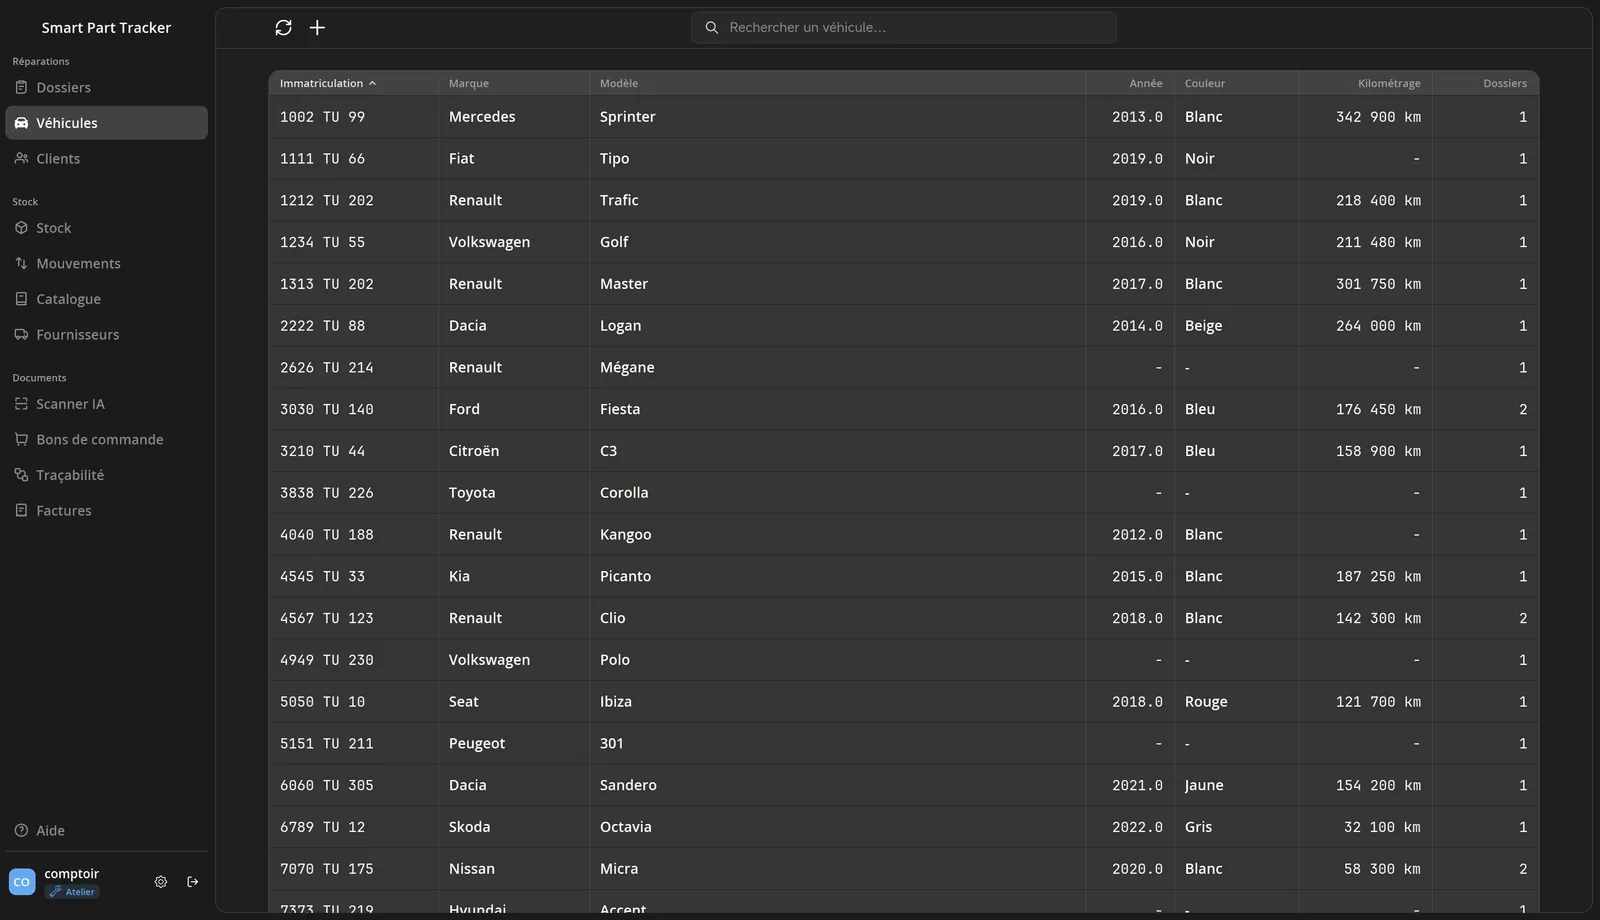Open the Stock page

tap(106, 228)
